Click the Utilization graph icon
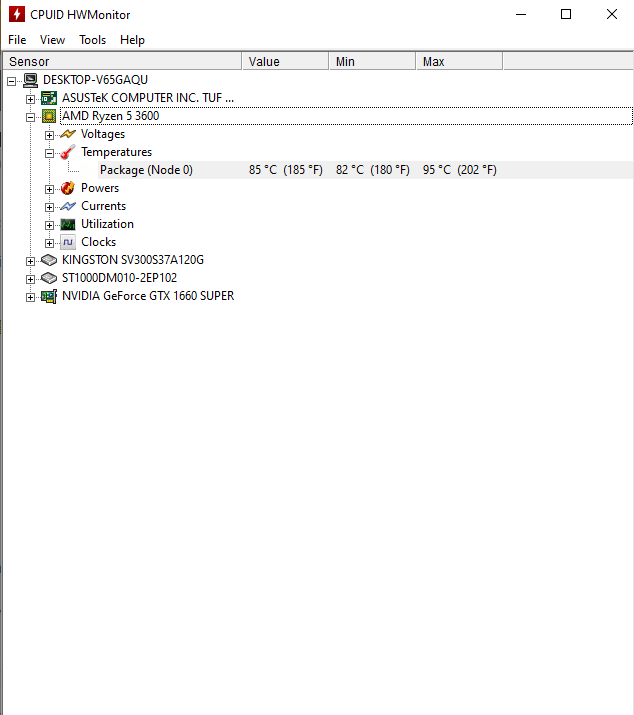Screen dimensions: 634x715 point(68,224)
